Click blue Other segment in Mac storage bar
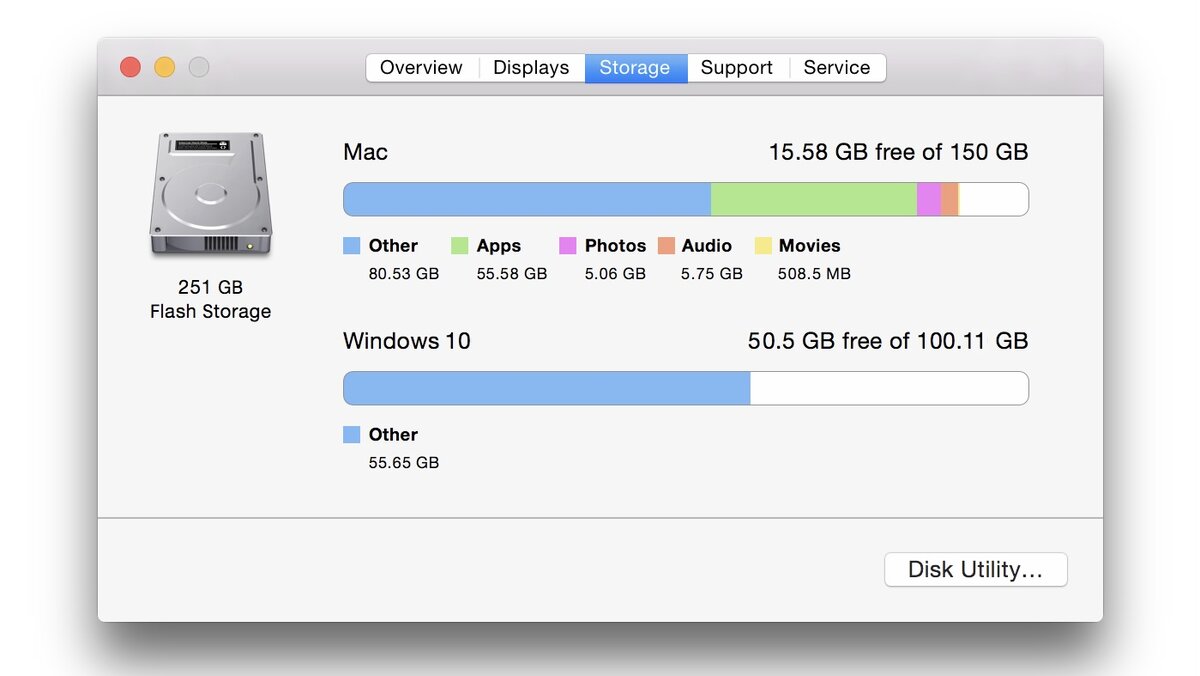The width and height of the screenshot is (1200, 676). (527, 199)
